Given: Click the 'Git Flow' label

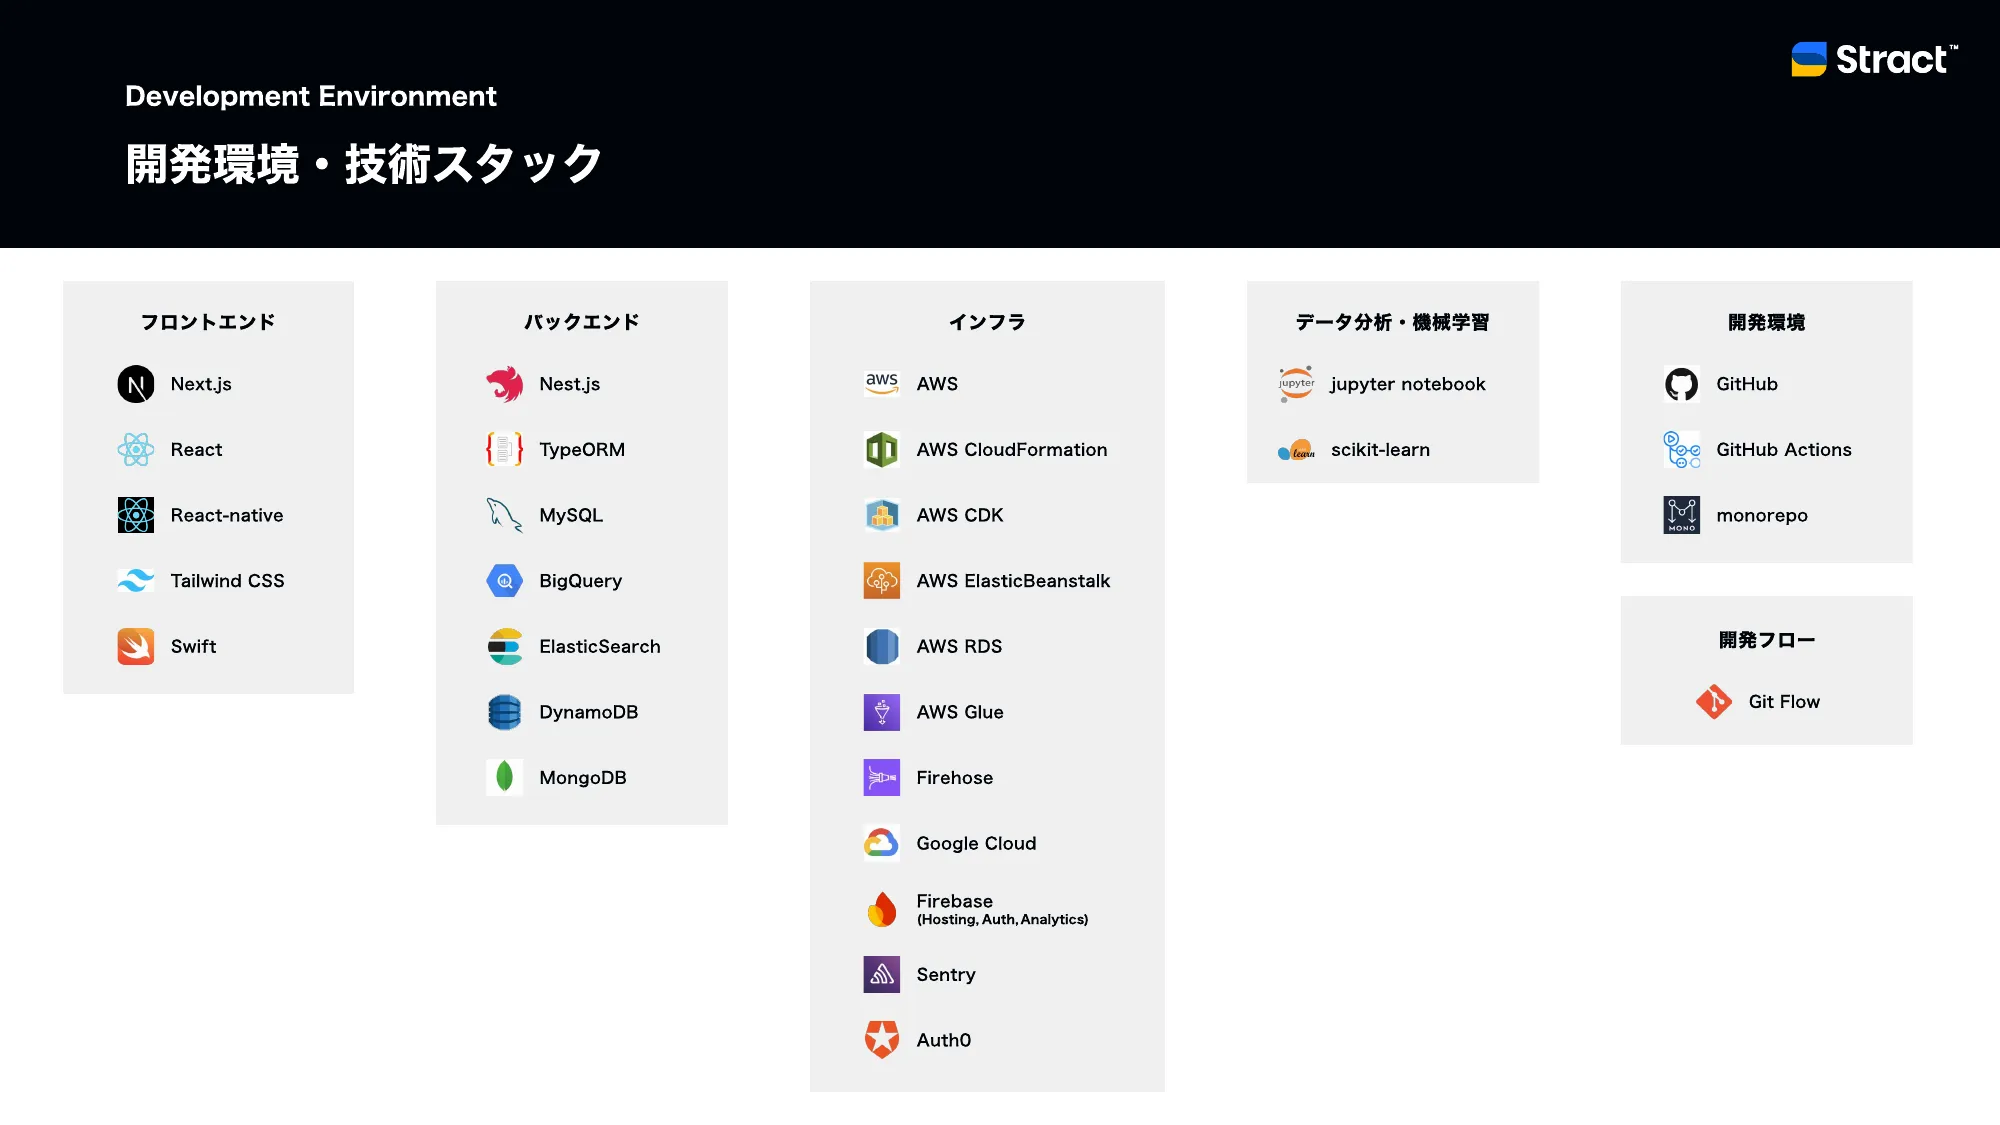Looking at the screenshot, I should pyautogui.click(x=1784, y=702).
